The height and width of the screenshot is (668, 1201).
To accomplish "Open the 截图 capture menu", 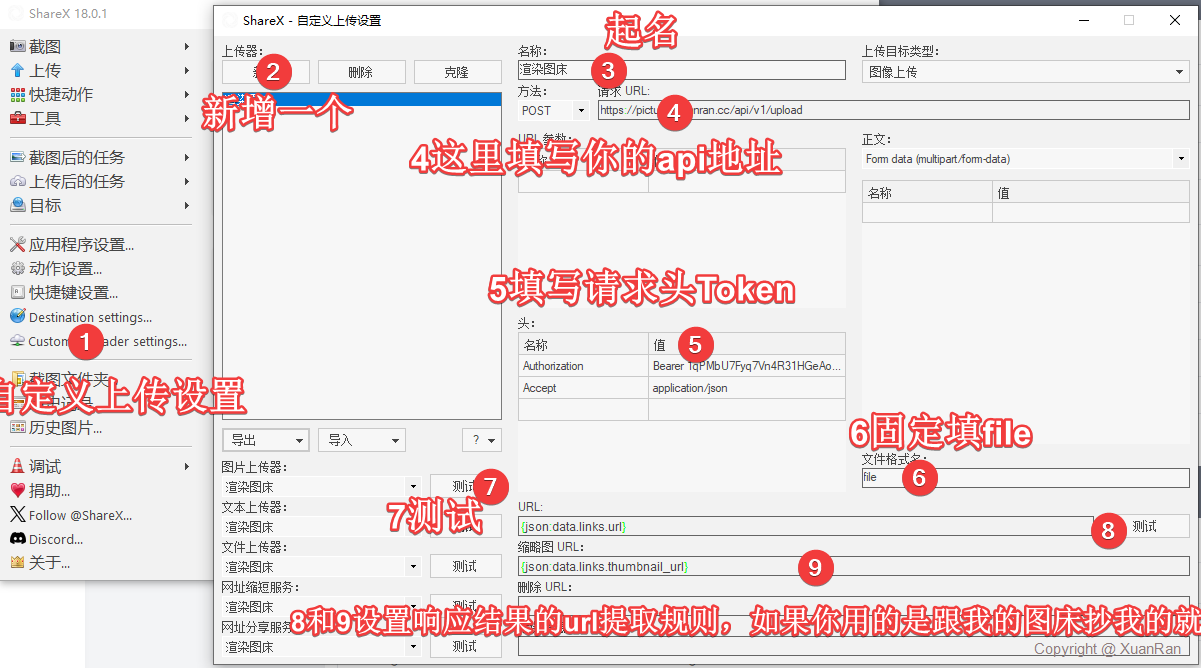I will (45, 47).
